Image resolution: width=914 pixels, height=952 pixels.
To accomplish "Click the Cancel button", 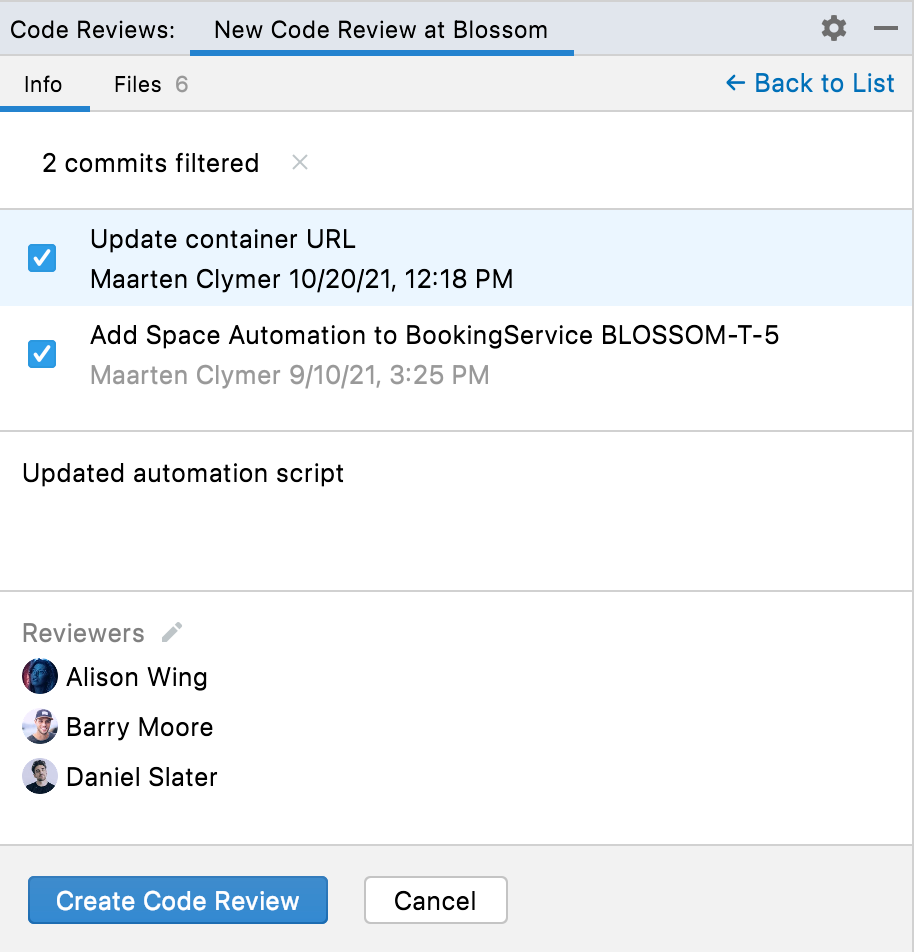I will click(x=436, y=900).
